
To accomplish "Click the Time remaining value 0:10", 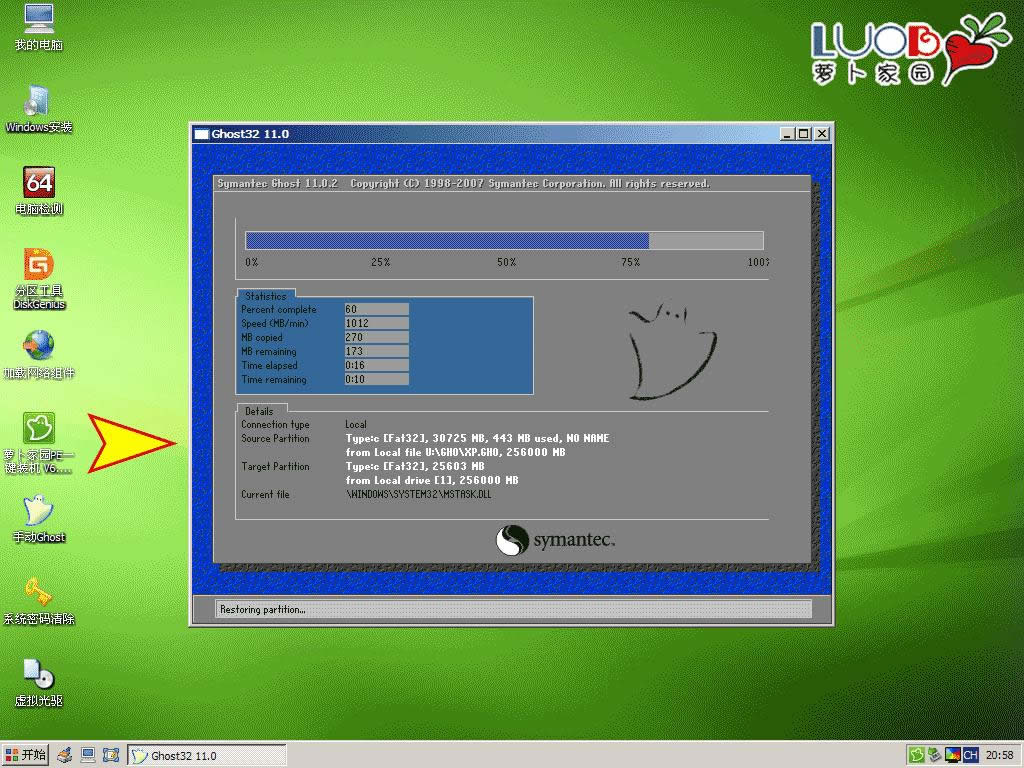I will click(376, 379).
